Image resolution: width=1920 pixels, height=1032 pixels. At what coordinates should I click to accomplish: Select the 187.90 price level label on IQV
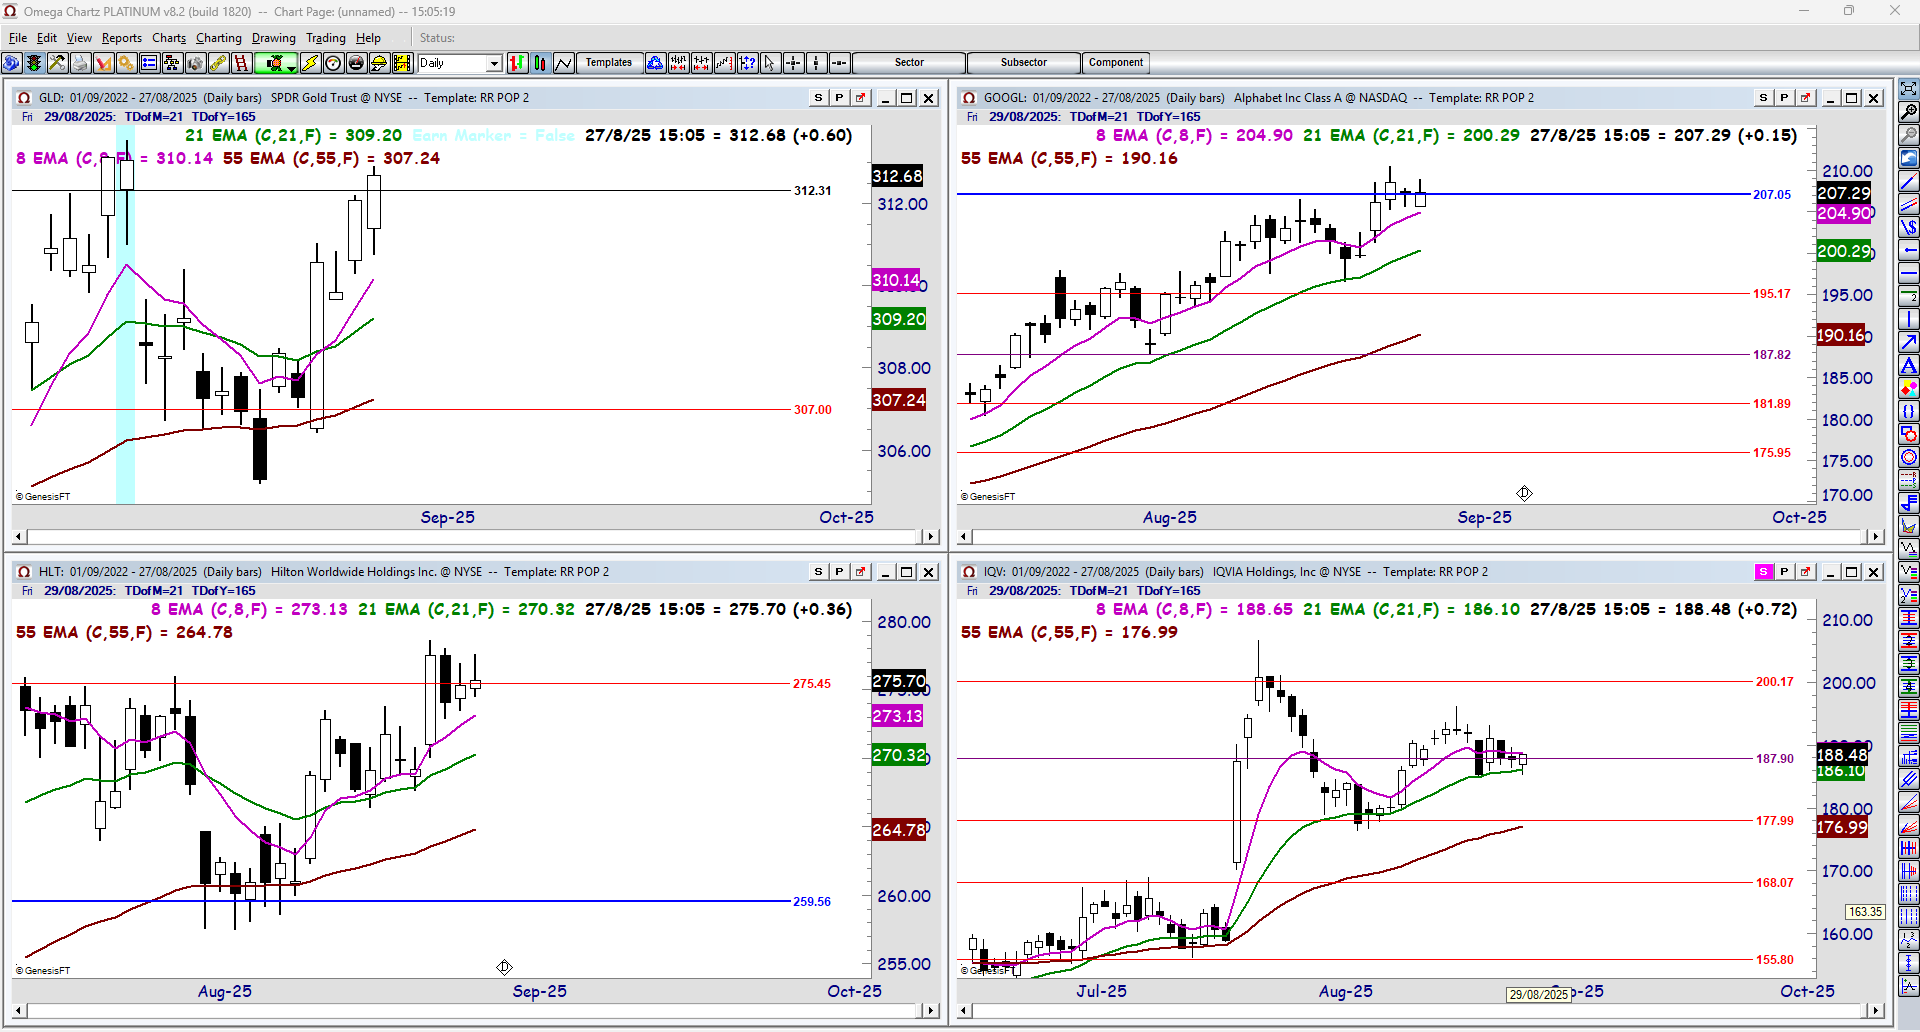1775,759
